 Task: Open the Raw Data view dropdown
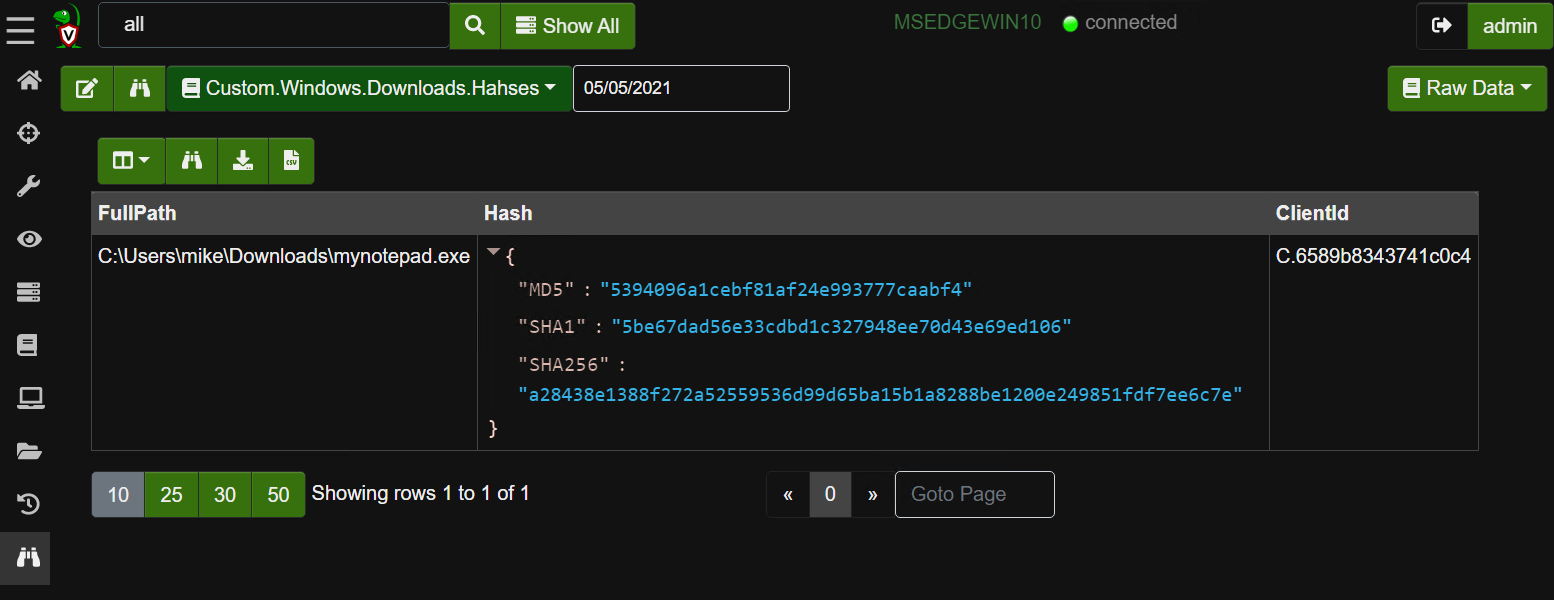(1466, 88)
